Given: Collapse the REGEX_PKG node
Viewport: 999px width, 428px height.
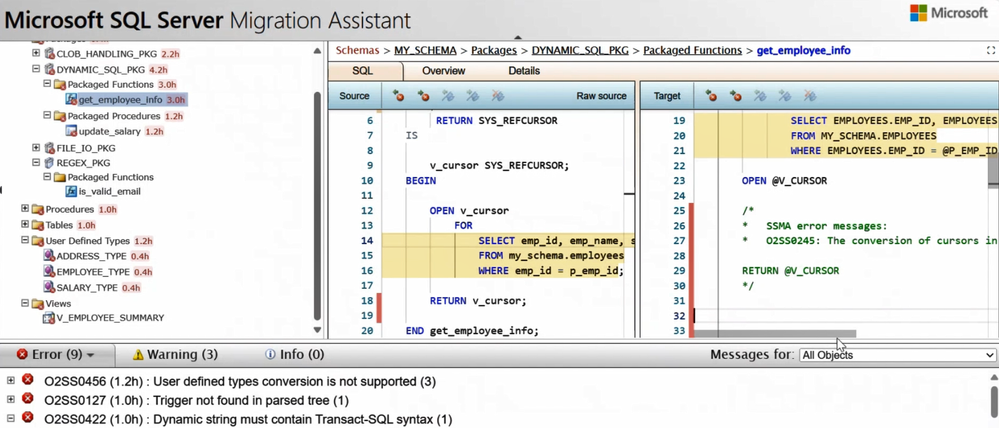Looking at the screenshot, I should [36, 162].
